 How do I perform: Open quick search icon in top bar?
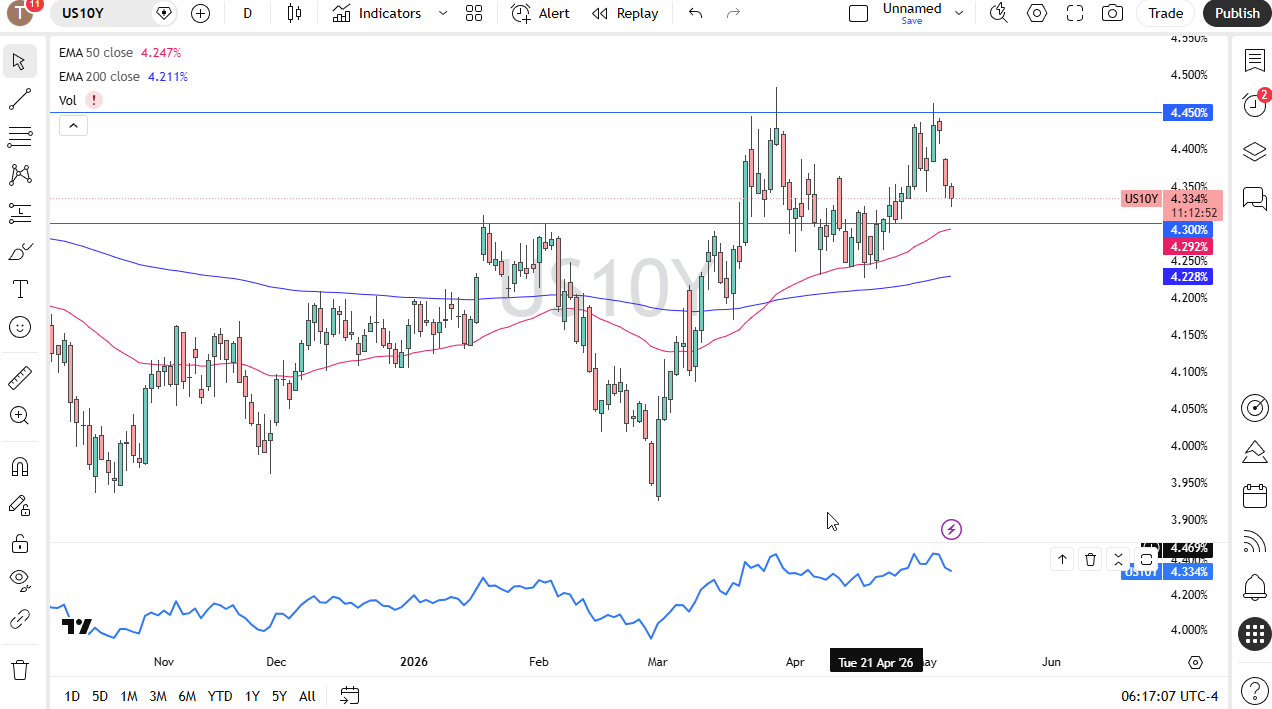998,13
